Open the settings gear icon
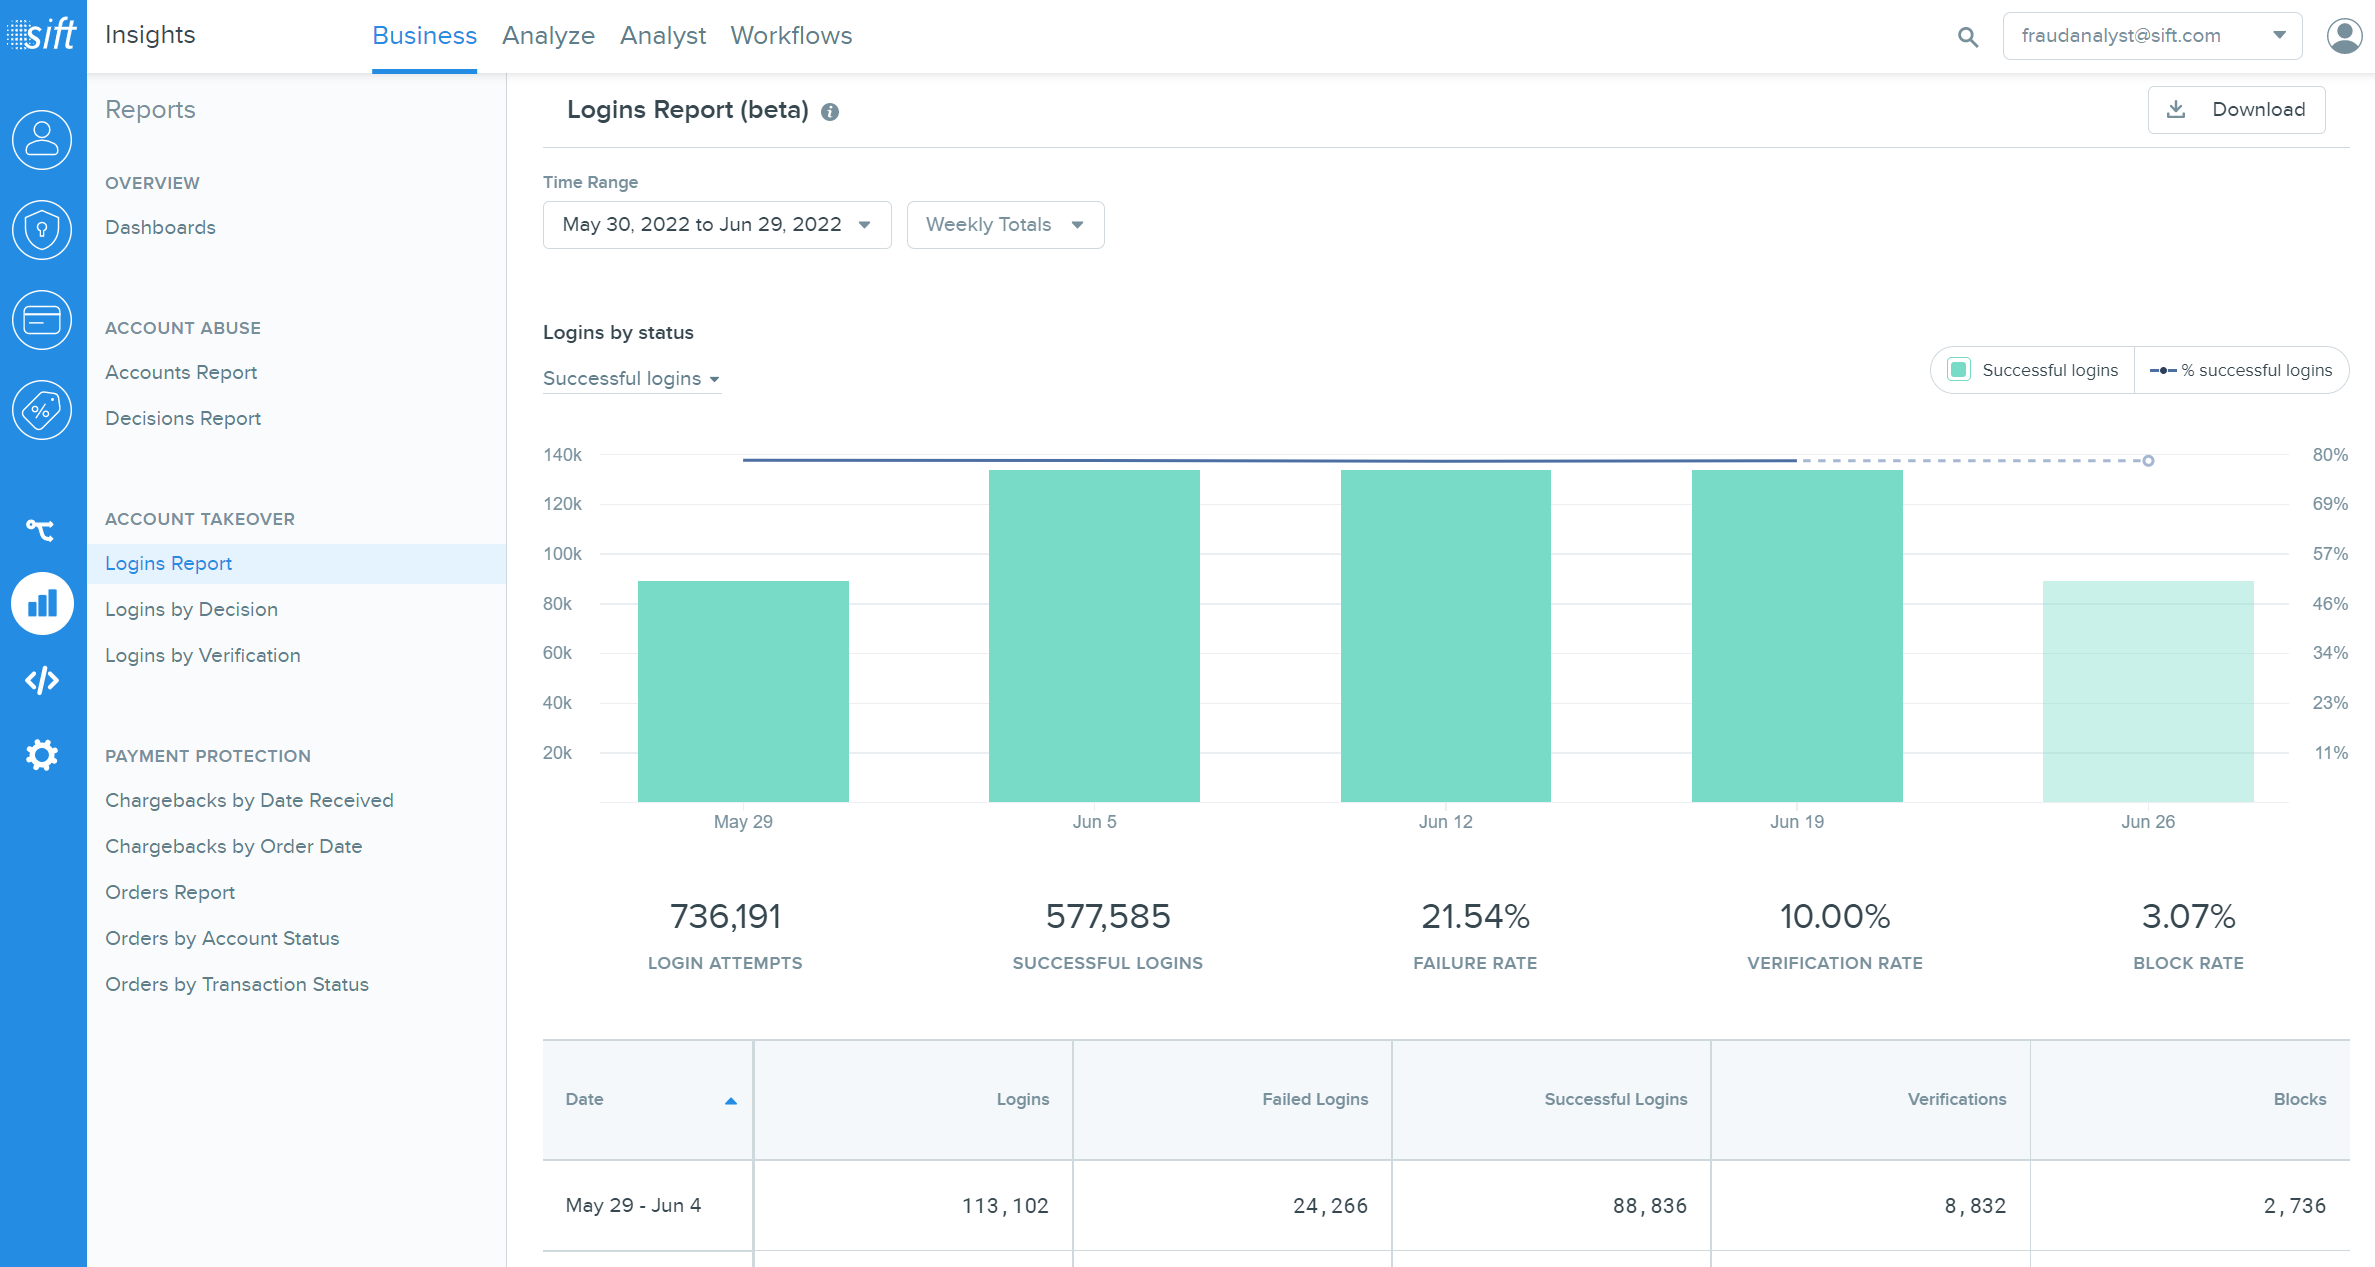The height and width of the screenshot is (1267, 2375). click(x=42, y=755)
